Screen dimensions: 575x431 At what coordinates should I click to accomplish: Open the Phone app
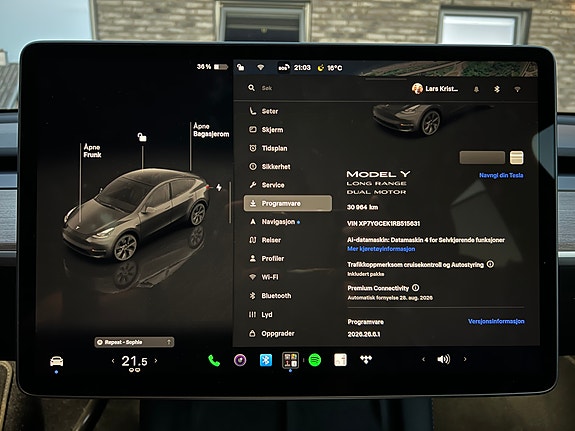click(x=214, y=361)
